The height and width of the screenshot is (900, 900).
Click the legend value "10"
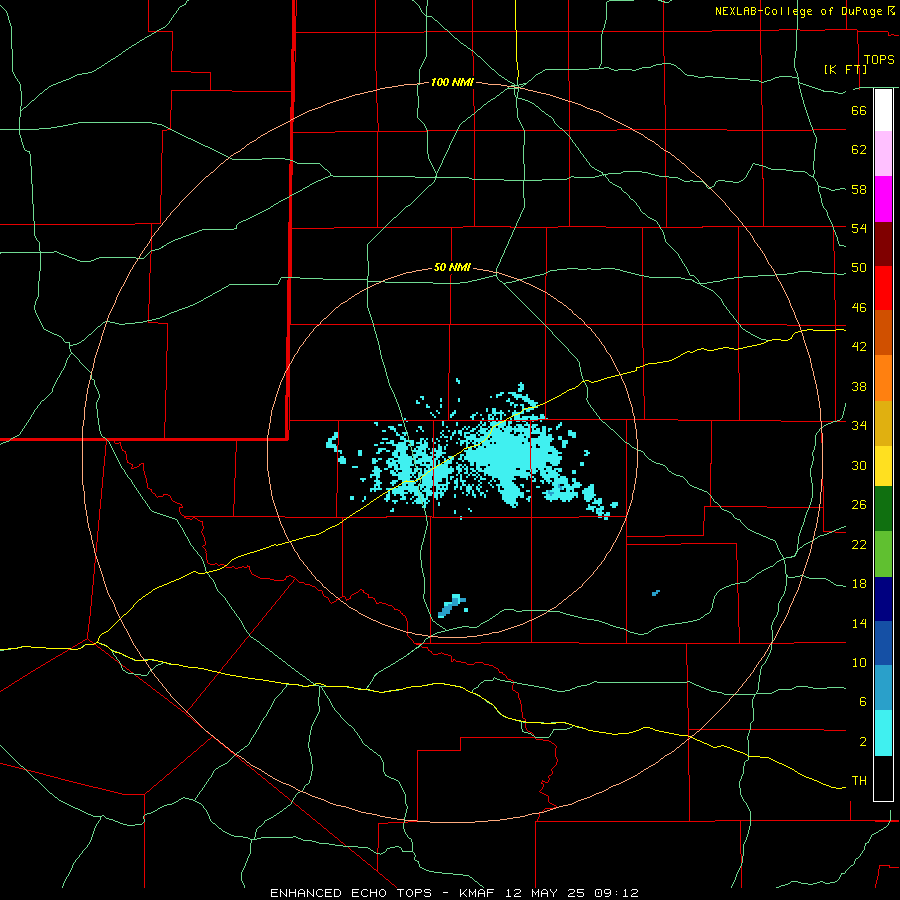[859, 662]
